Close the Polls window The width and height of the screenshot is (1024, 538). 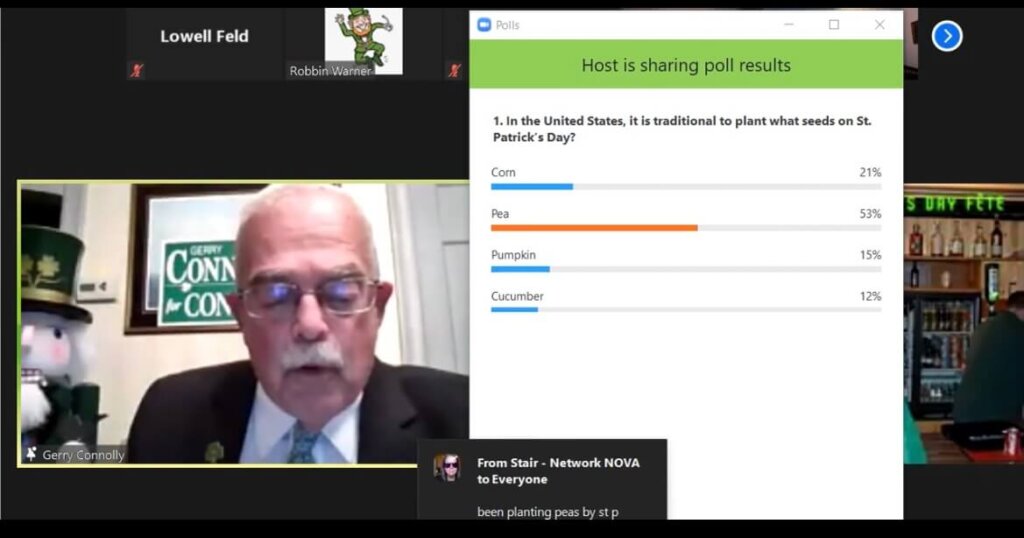click(880, 25)
